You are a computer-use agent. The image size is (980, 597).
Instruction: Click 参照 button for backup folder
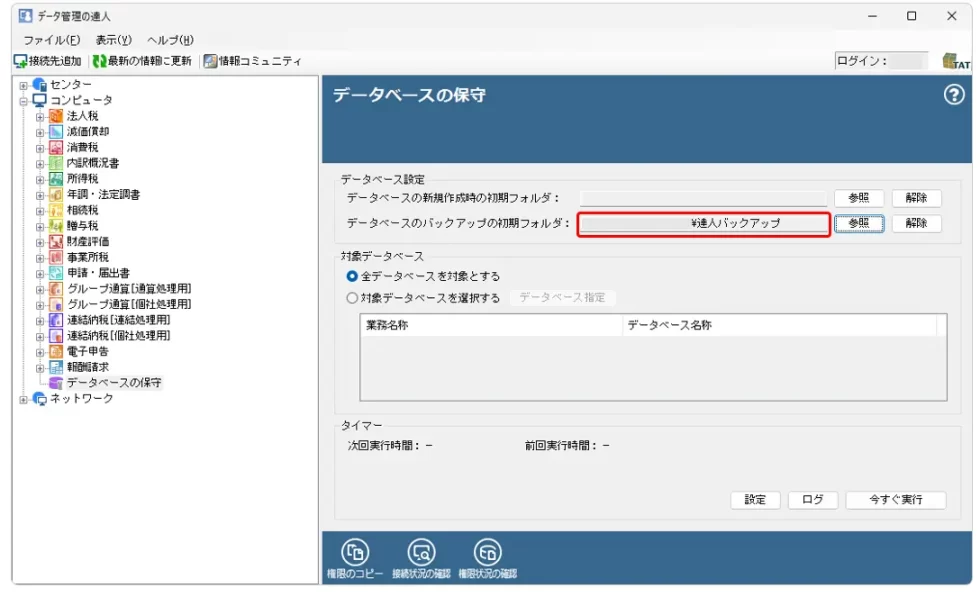(858, 224)
